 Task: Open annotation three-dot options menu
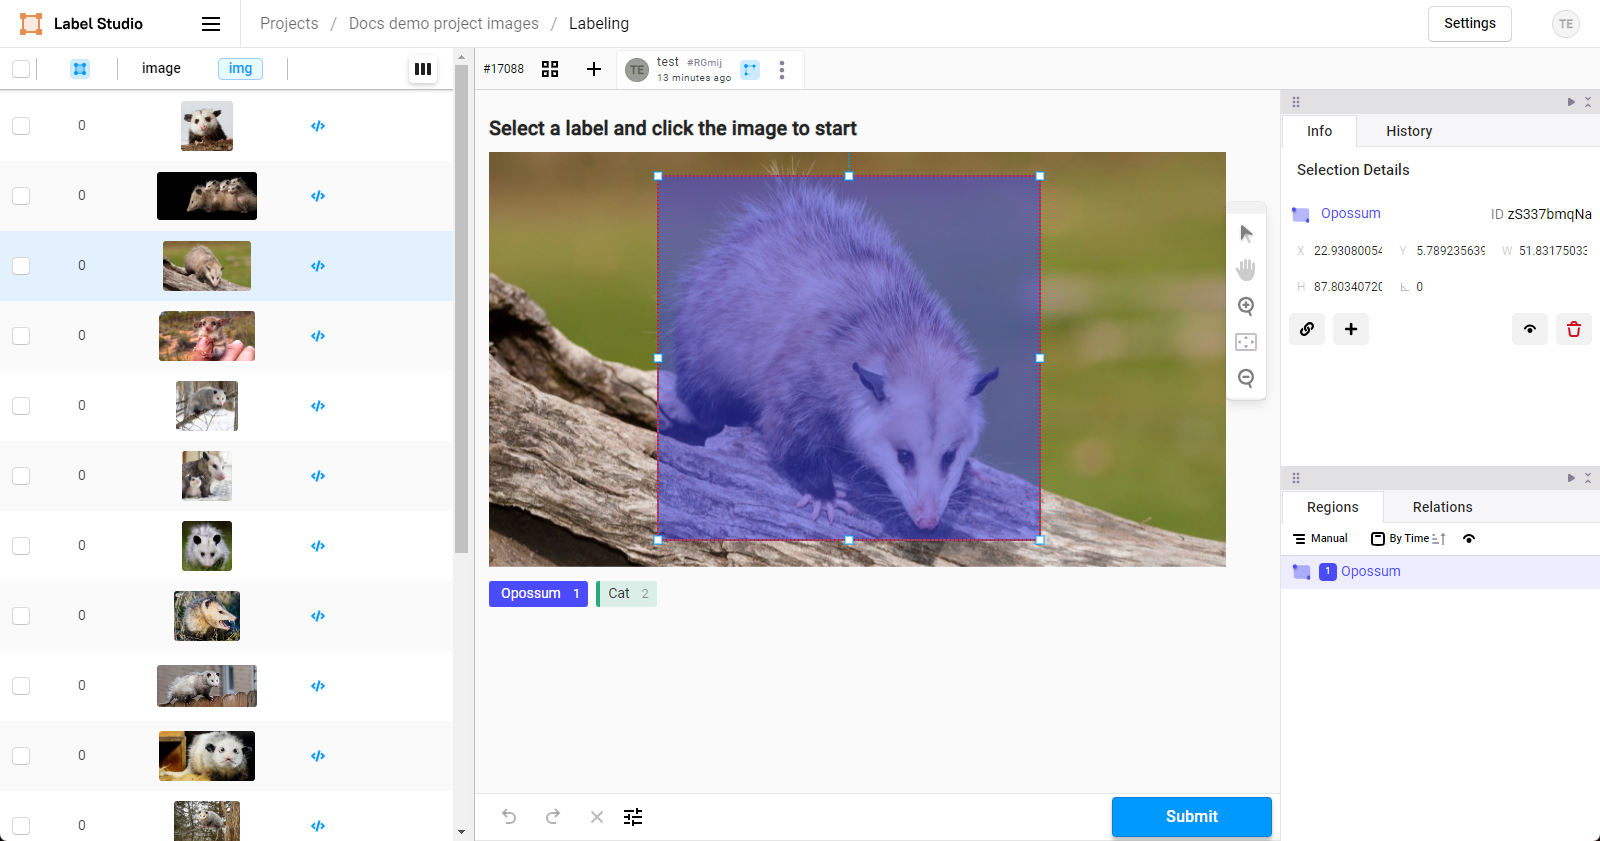[x=782, y=70]
